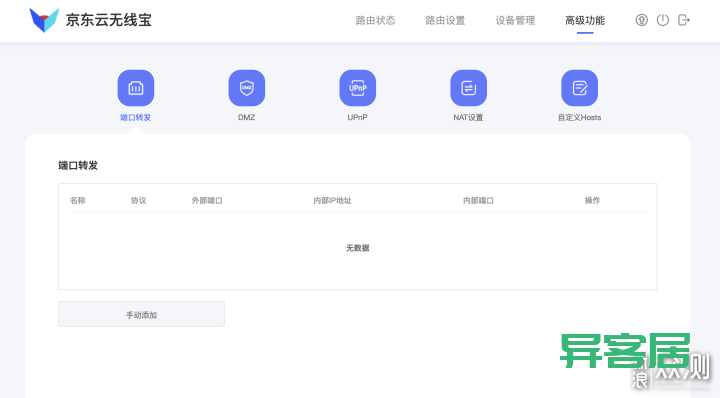Image resolution: width=720 pixels, height=398 pixels.
Task: Open the DMZ shield icon
Action: tap(247, 88)
